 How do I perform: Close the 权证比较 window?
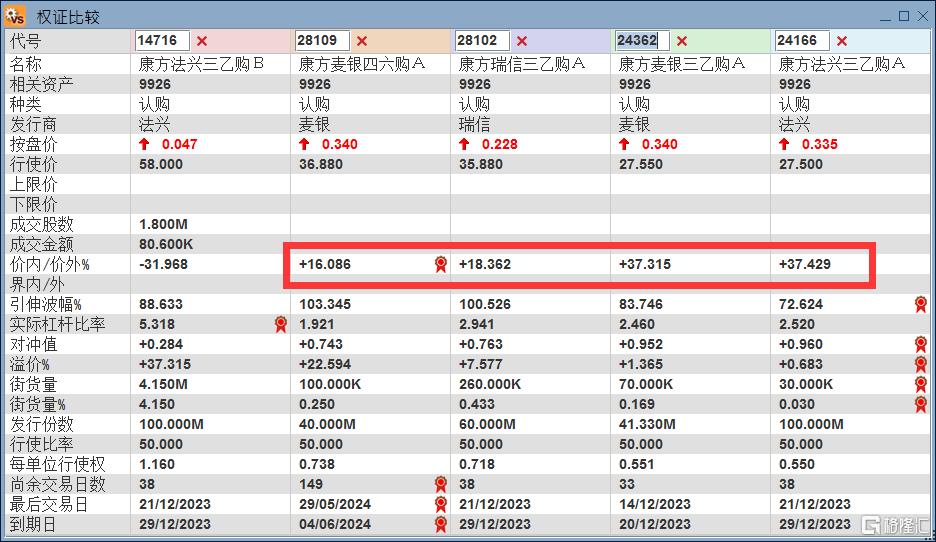click(923, 16)
